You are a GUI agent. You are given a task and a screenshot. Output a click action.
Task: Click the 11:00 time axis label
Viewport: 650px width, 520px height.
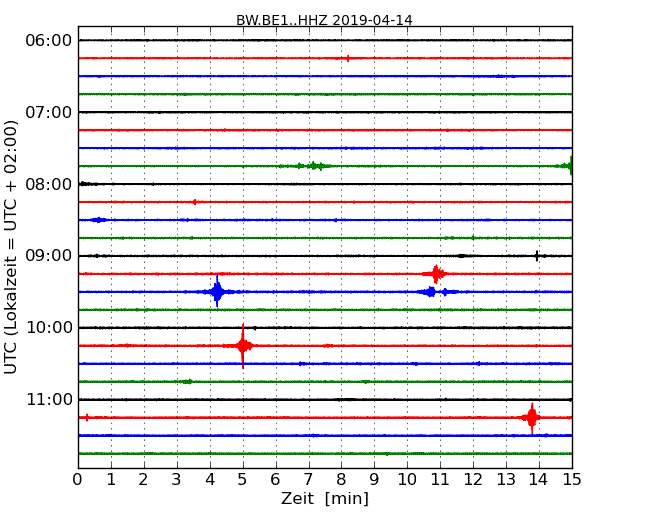point(49,399)
